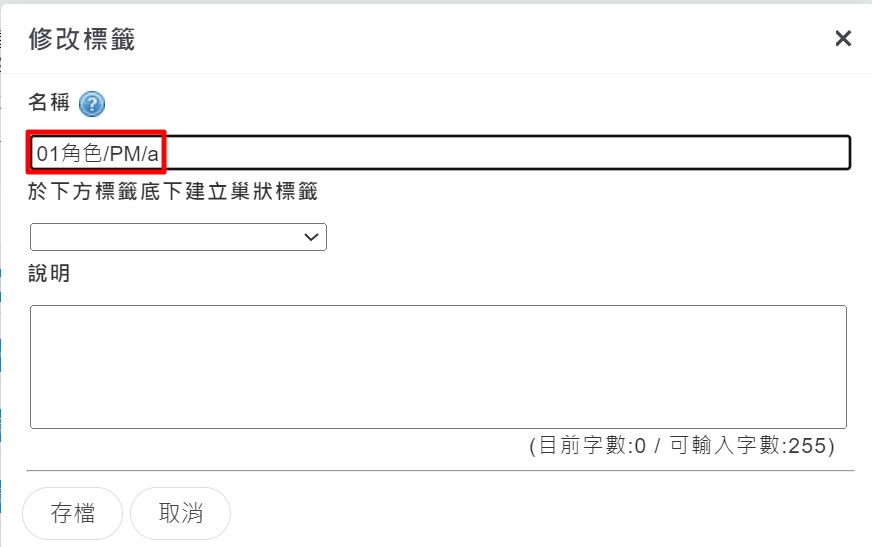Click the bottom area of the 說明 box

[438, 411]
